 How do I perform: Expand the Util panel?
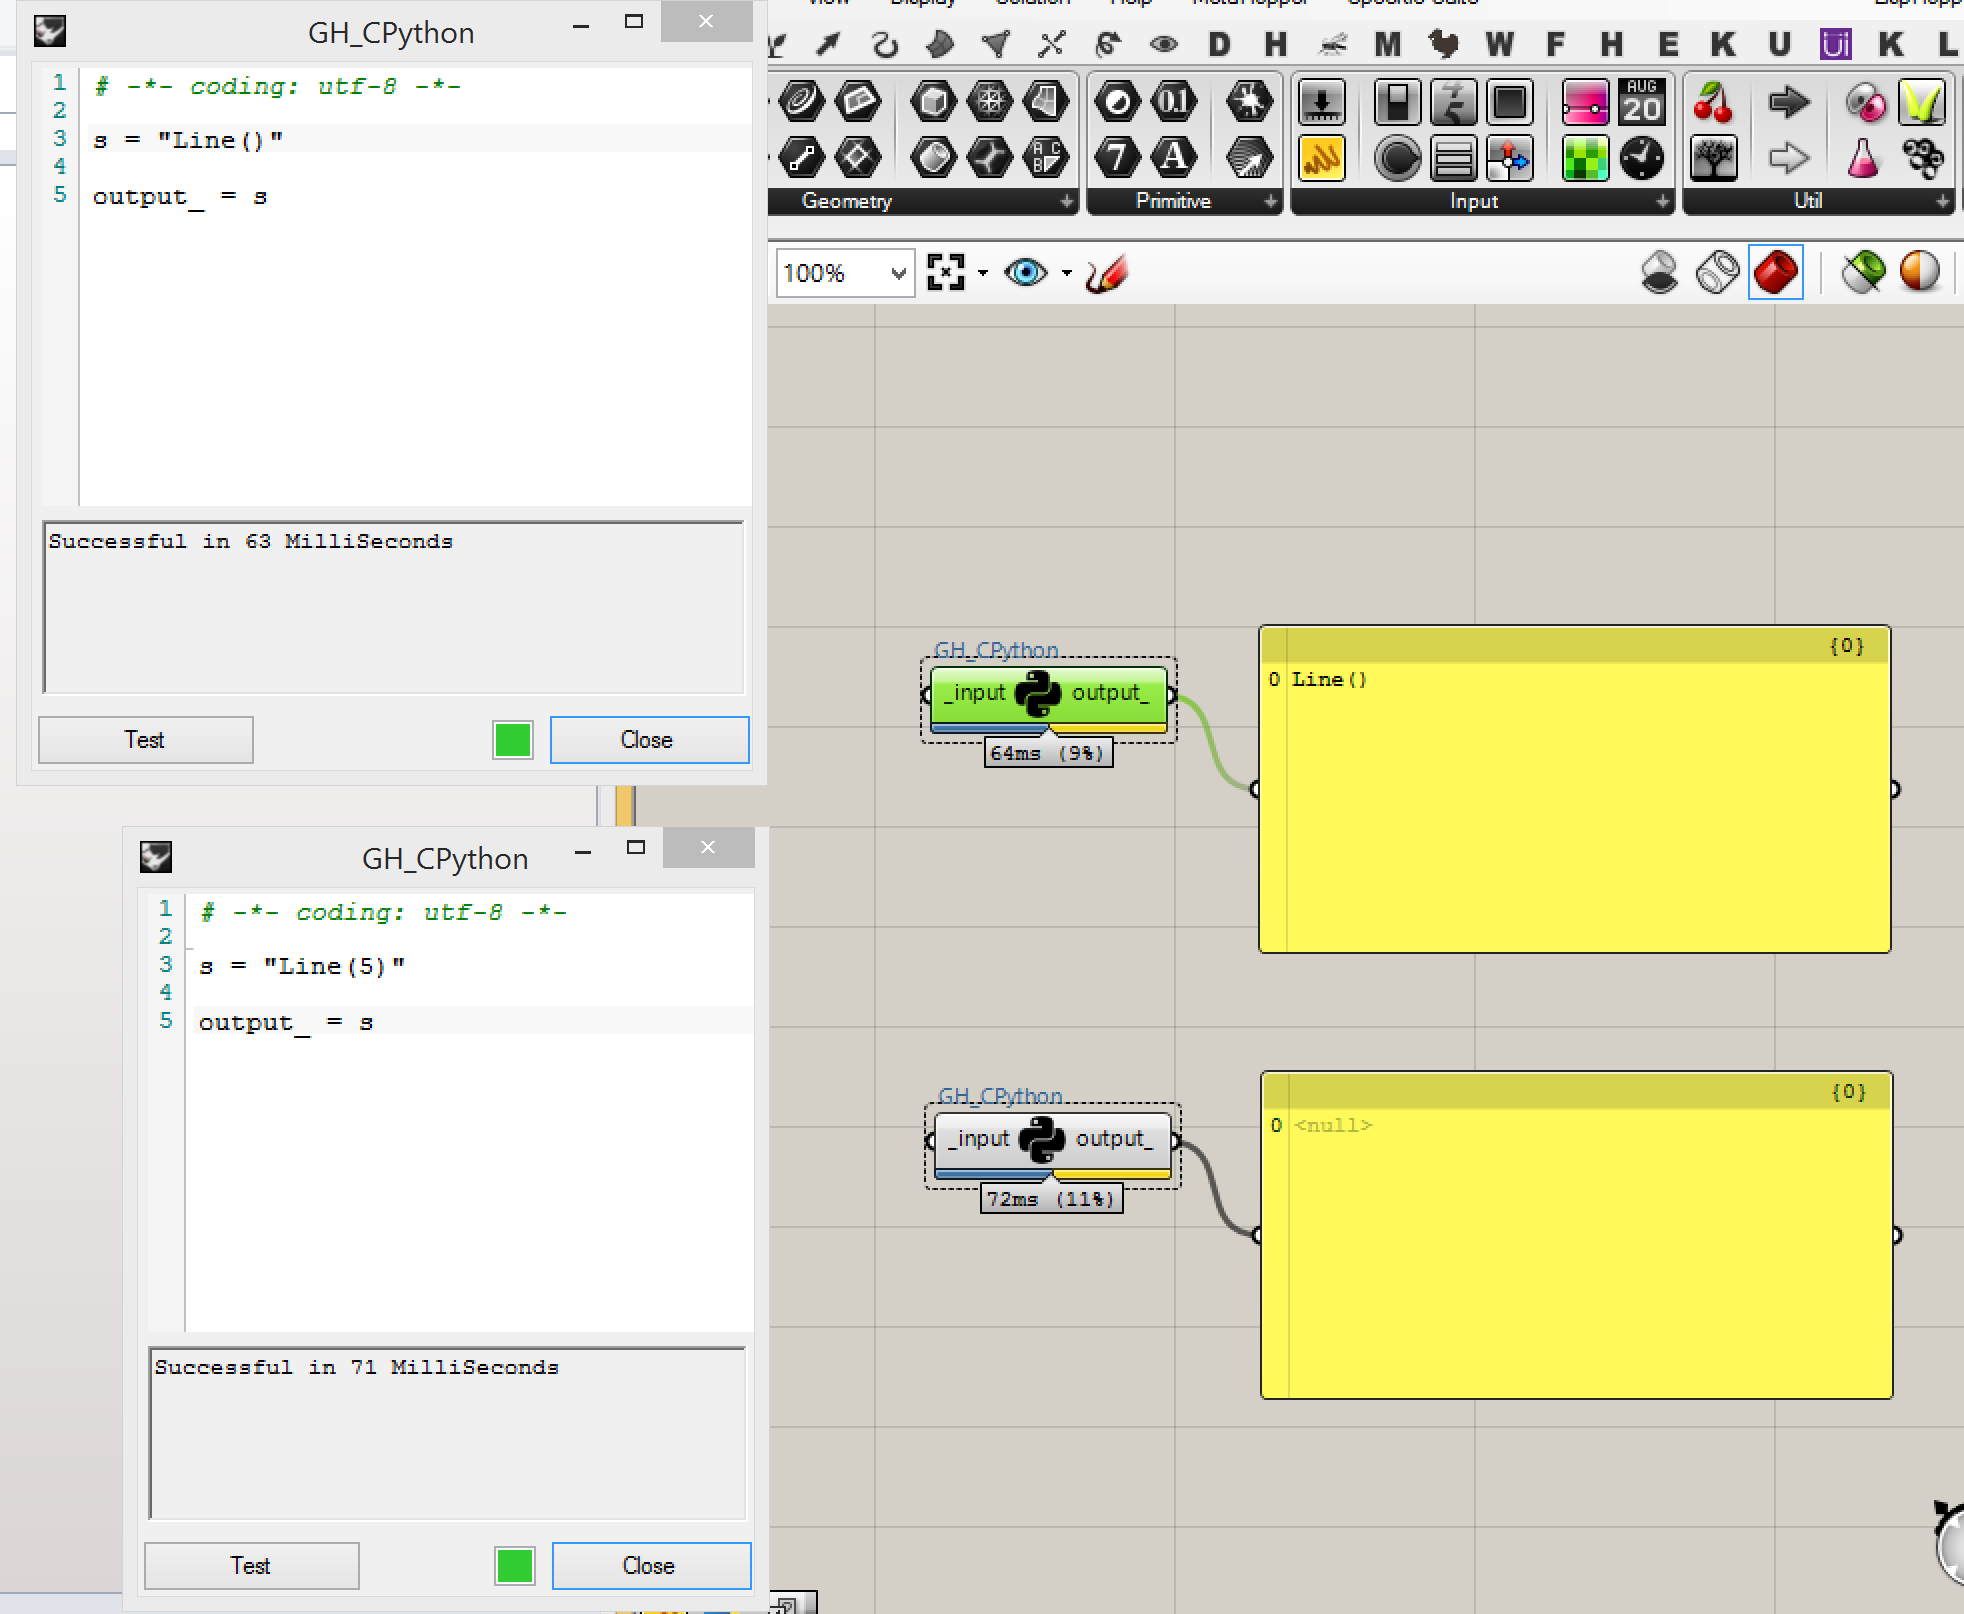pyautogui.click(x=1942, y=202)
